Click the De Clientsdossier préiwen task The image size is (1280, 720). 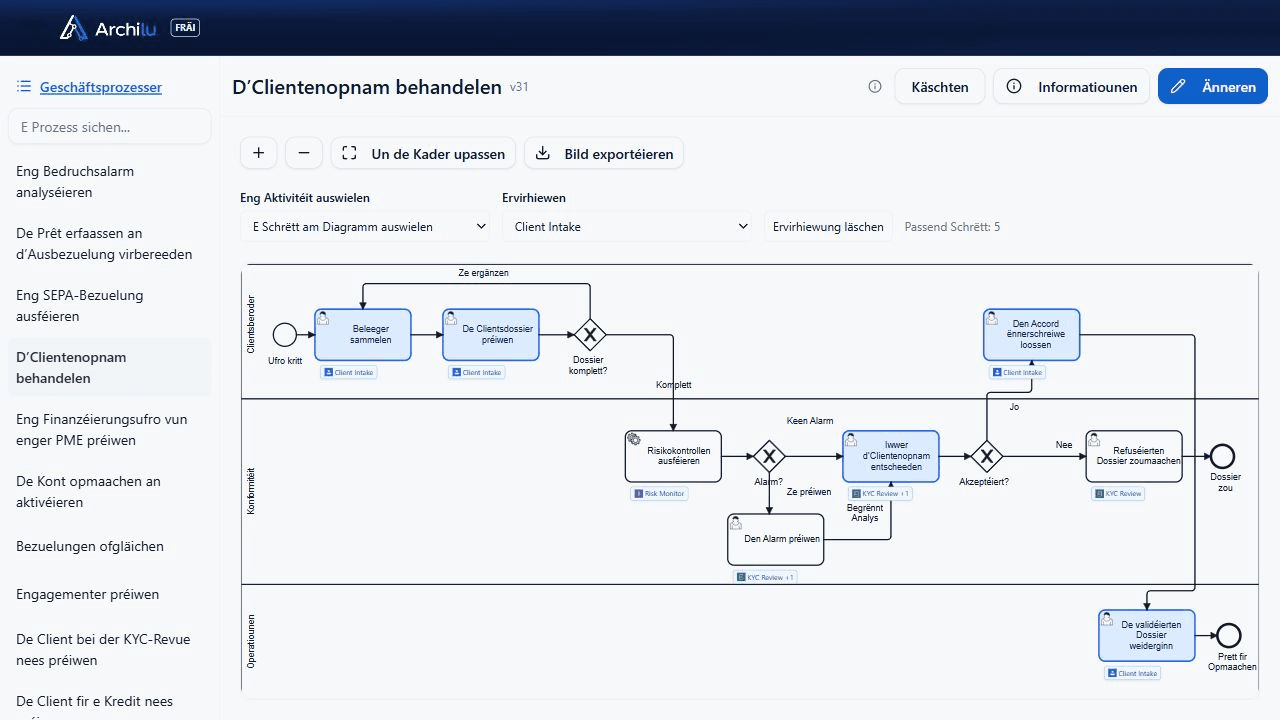(x=491, y=334)
